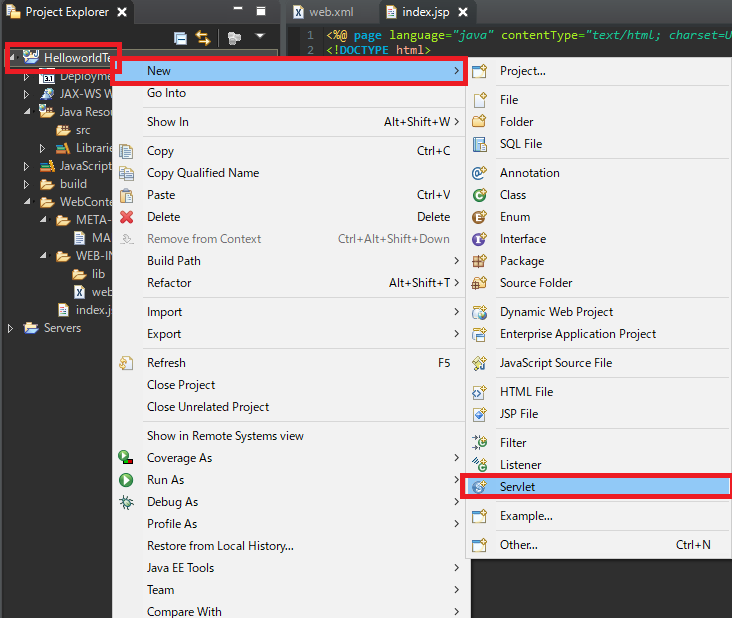
Task: Open the Team submenu
Action: 289,590
